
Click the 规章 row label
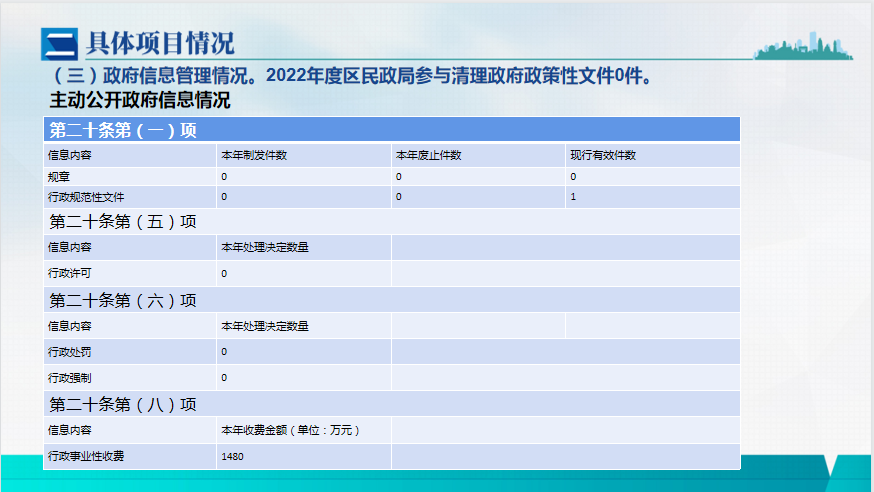(59, 177)
